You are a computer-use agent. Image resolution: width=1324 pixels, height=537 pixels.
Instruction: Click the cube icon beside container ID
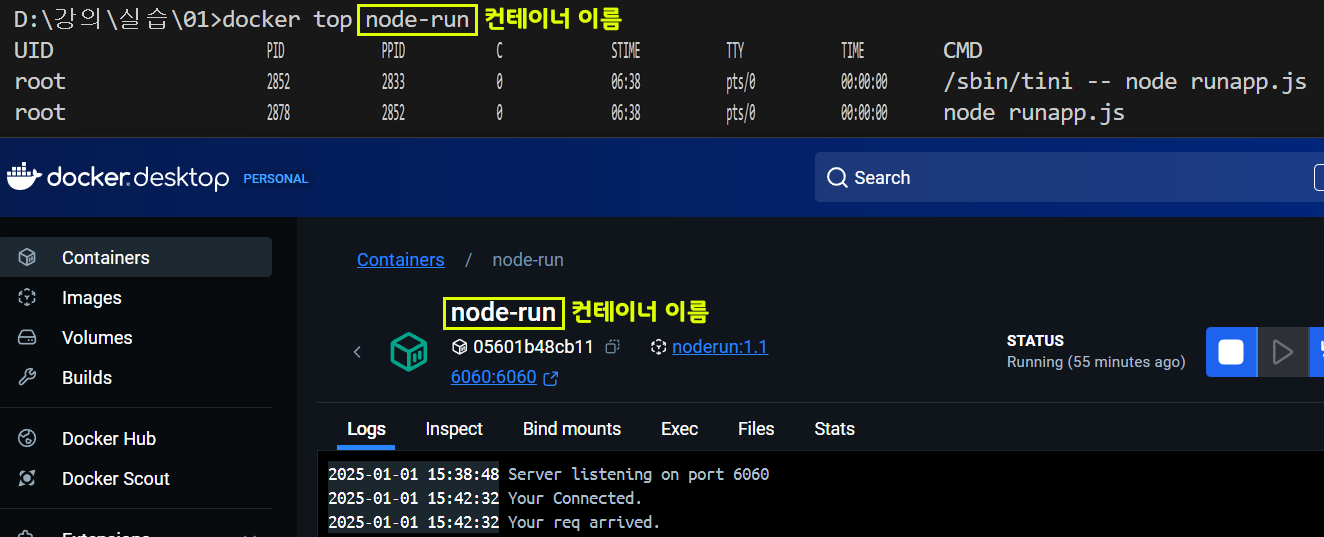tap(459, 347)
